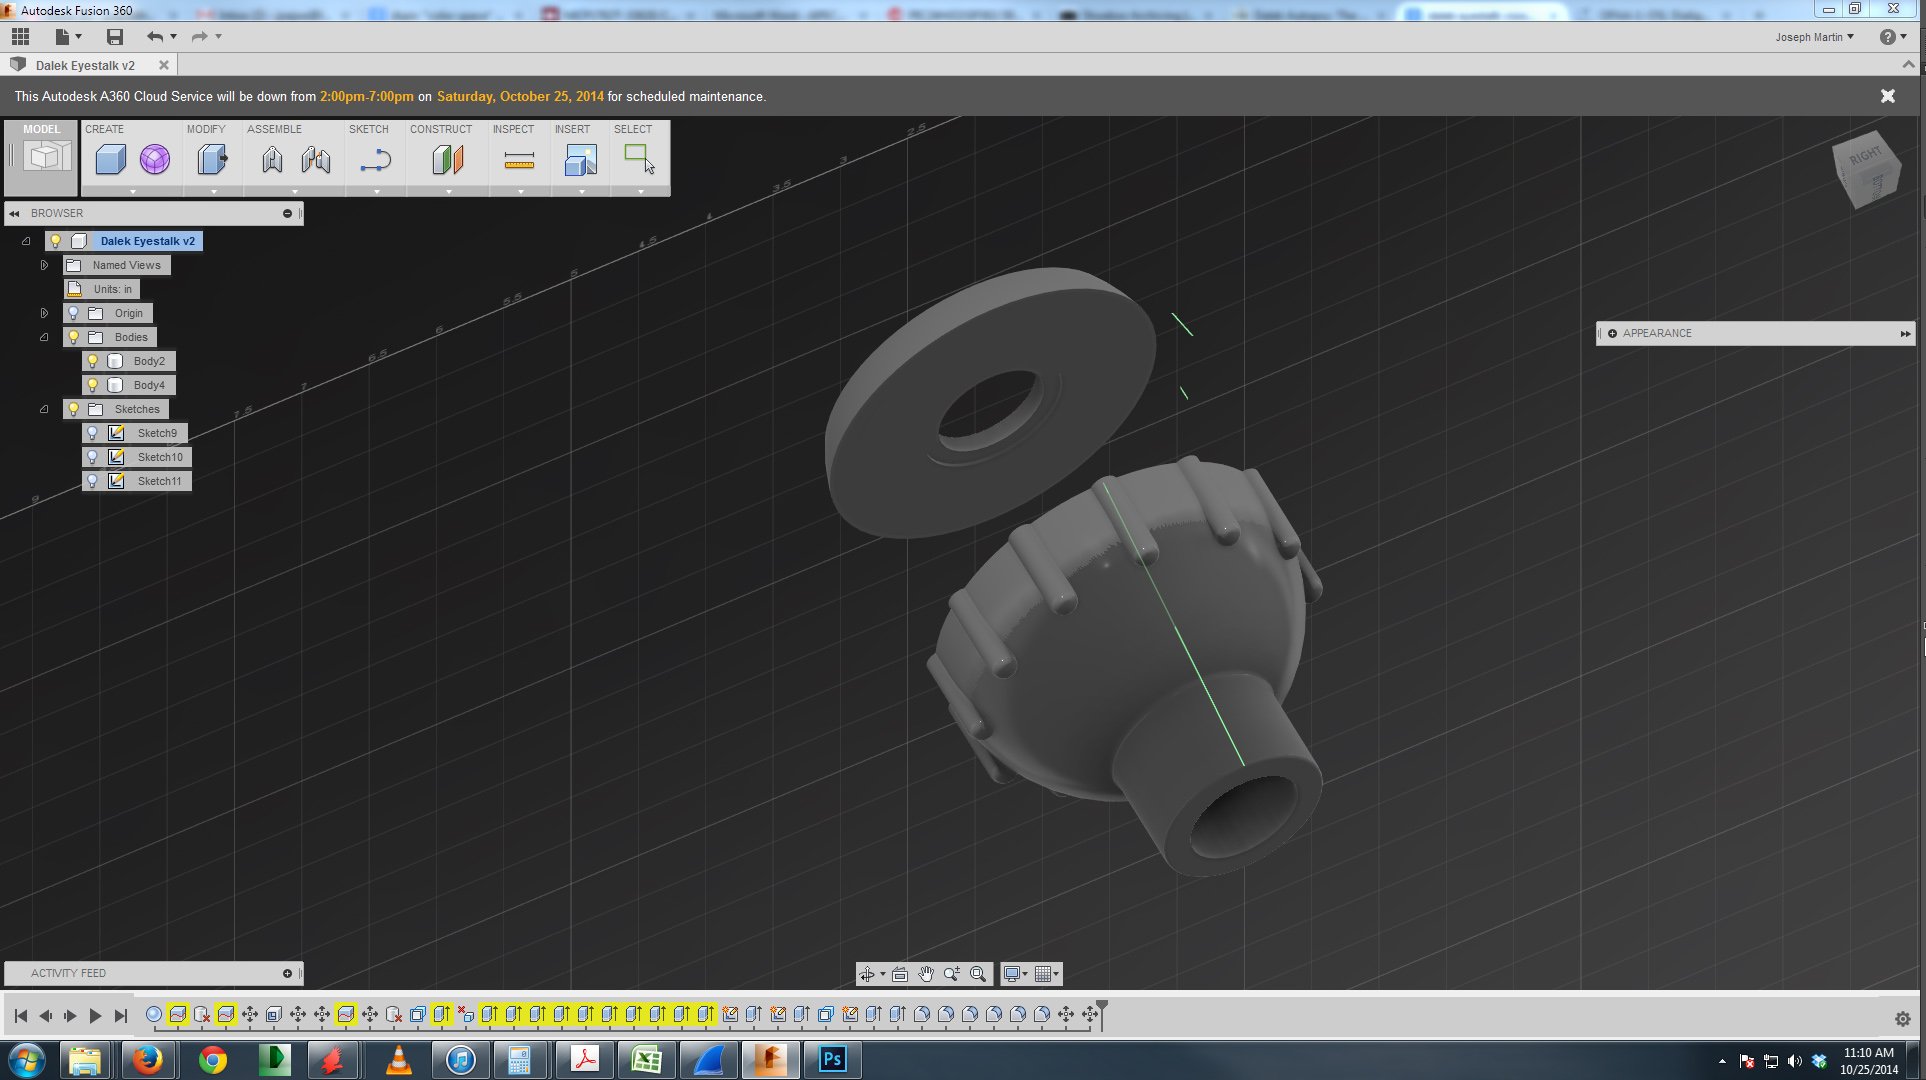Activate the Select tool
The image size is (1926, 1080).
click(639, 160)
